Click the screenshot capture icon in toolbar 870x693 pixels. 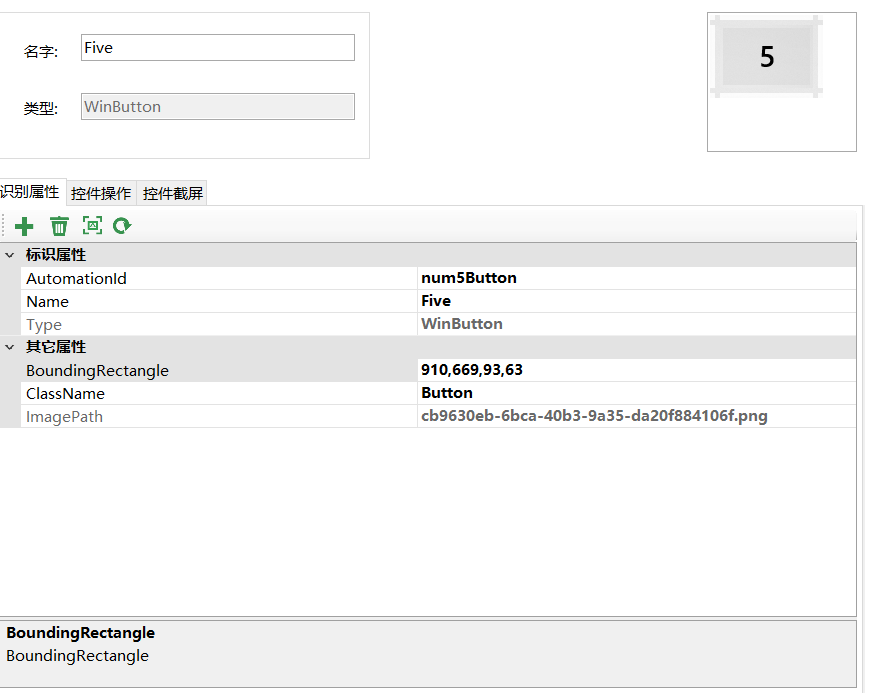click(x=92, y=226)
